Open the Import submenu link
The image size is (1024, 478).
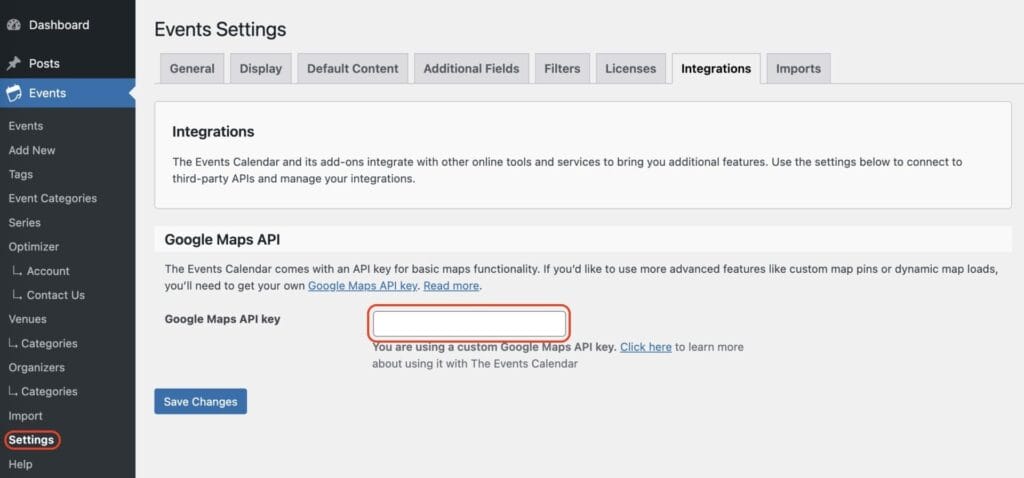pyautogui.click(x=25, y=416)
